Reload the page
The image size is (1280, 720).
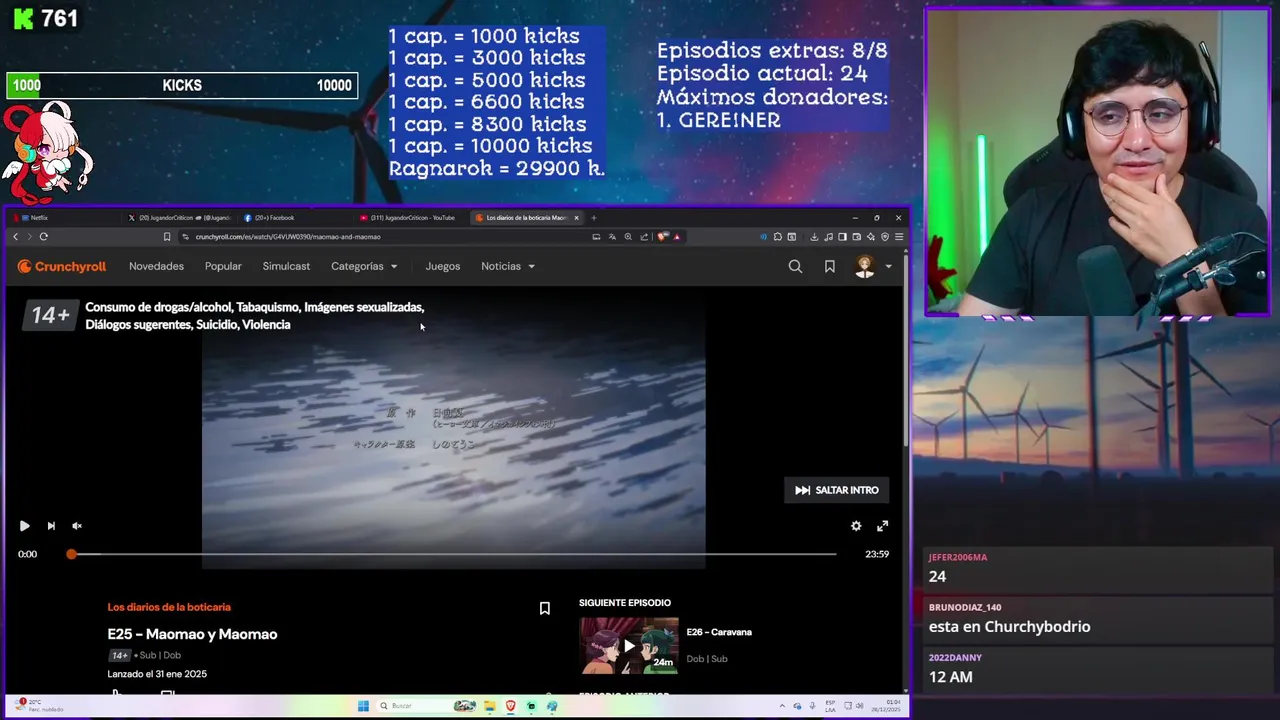pyautogui.click(x=44, y=237)
